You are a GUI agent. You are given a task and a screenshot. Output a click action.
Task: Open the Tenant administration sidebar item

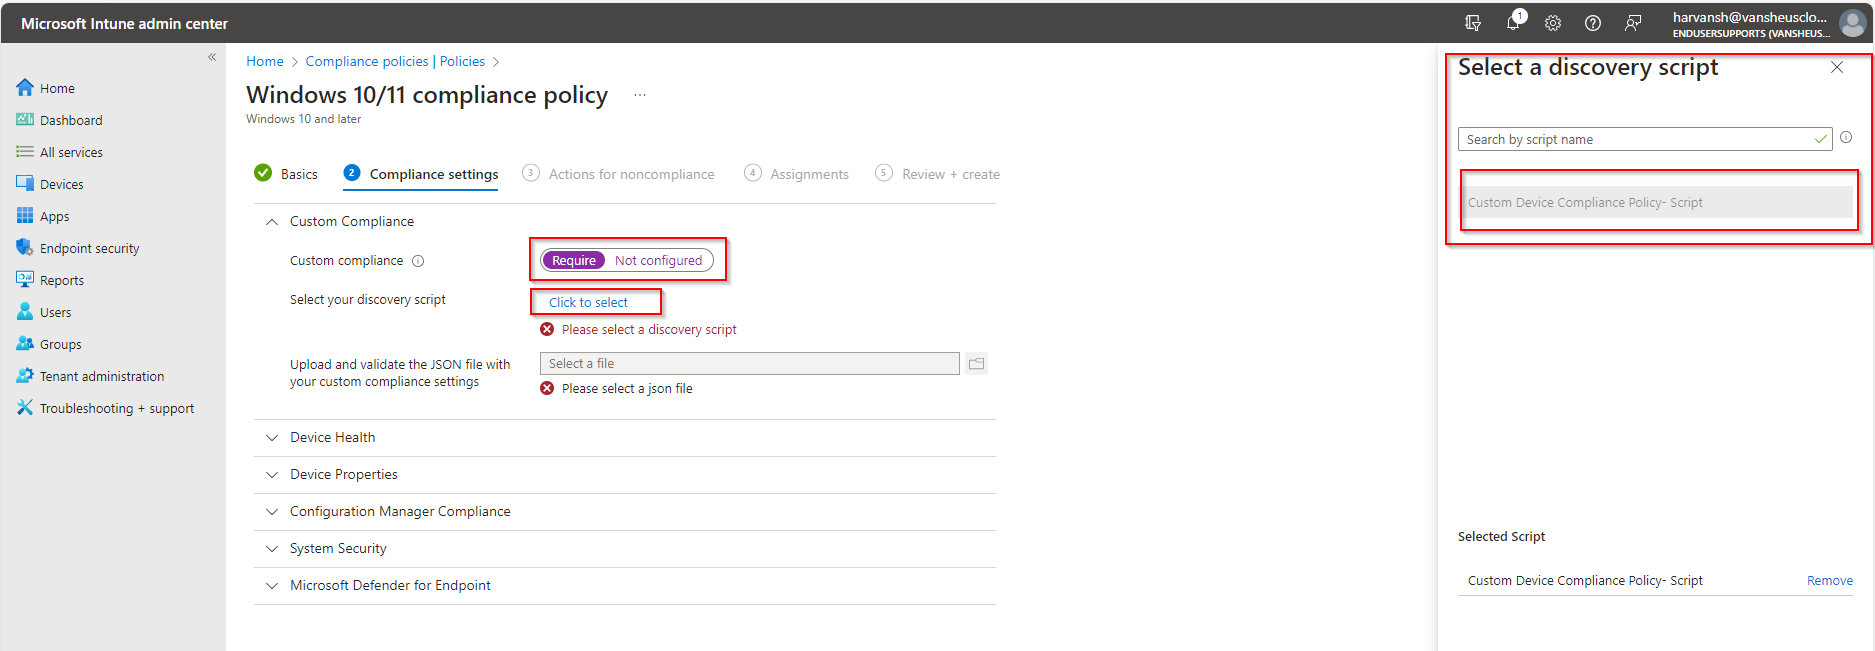[x=90, y=376]
